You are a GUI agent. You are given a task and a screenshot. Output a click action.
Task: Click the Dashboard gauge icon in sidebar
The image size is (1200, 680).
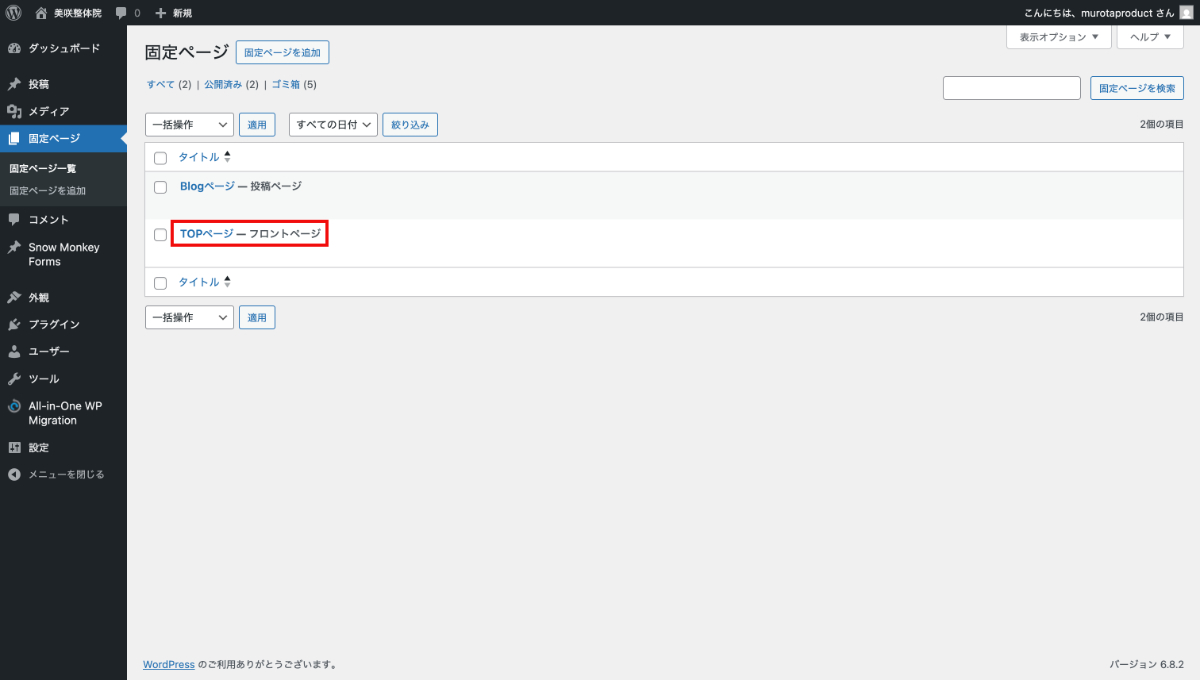point(14,48)
